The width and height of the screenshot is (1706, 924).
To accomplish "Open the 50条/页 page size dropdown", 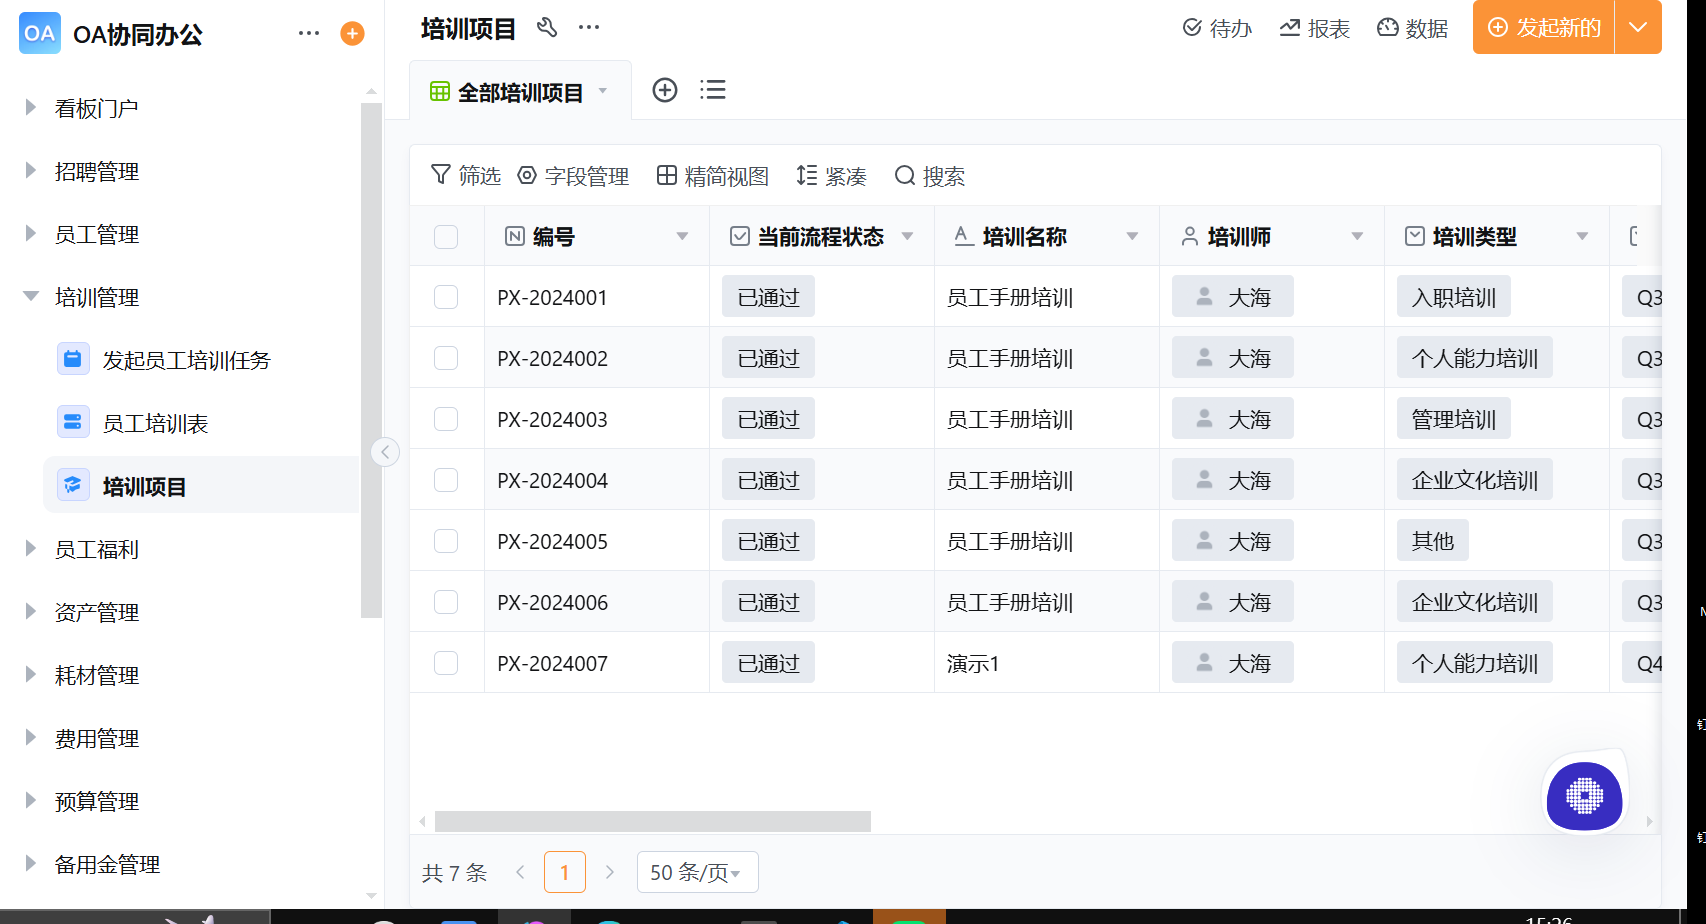I will (x=697, y=871).
